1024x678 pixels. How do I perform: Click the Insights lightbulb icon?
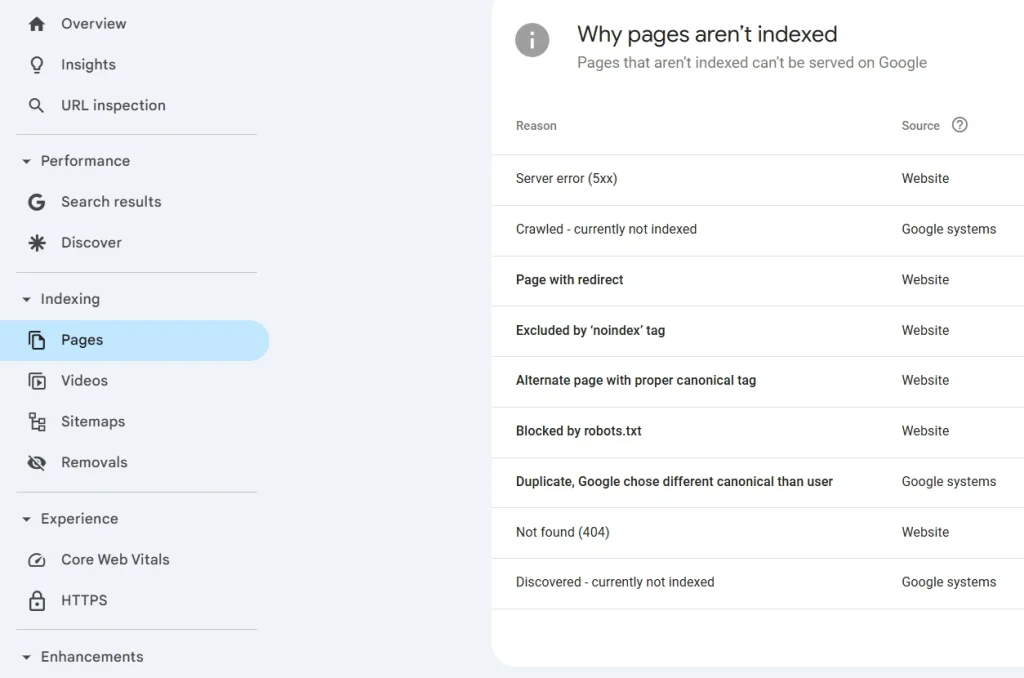(x=37, y=65)
